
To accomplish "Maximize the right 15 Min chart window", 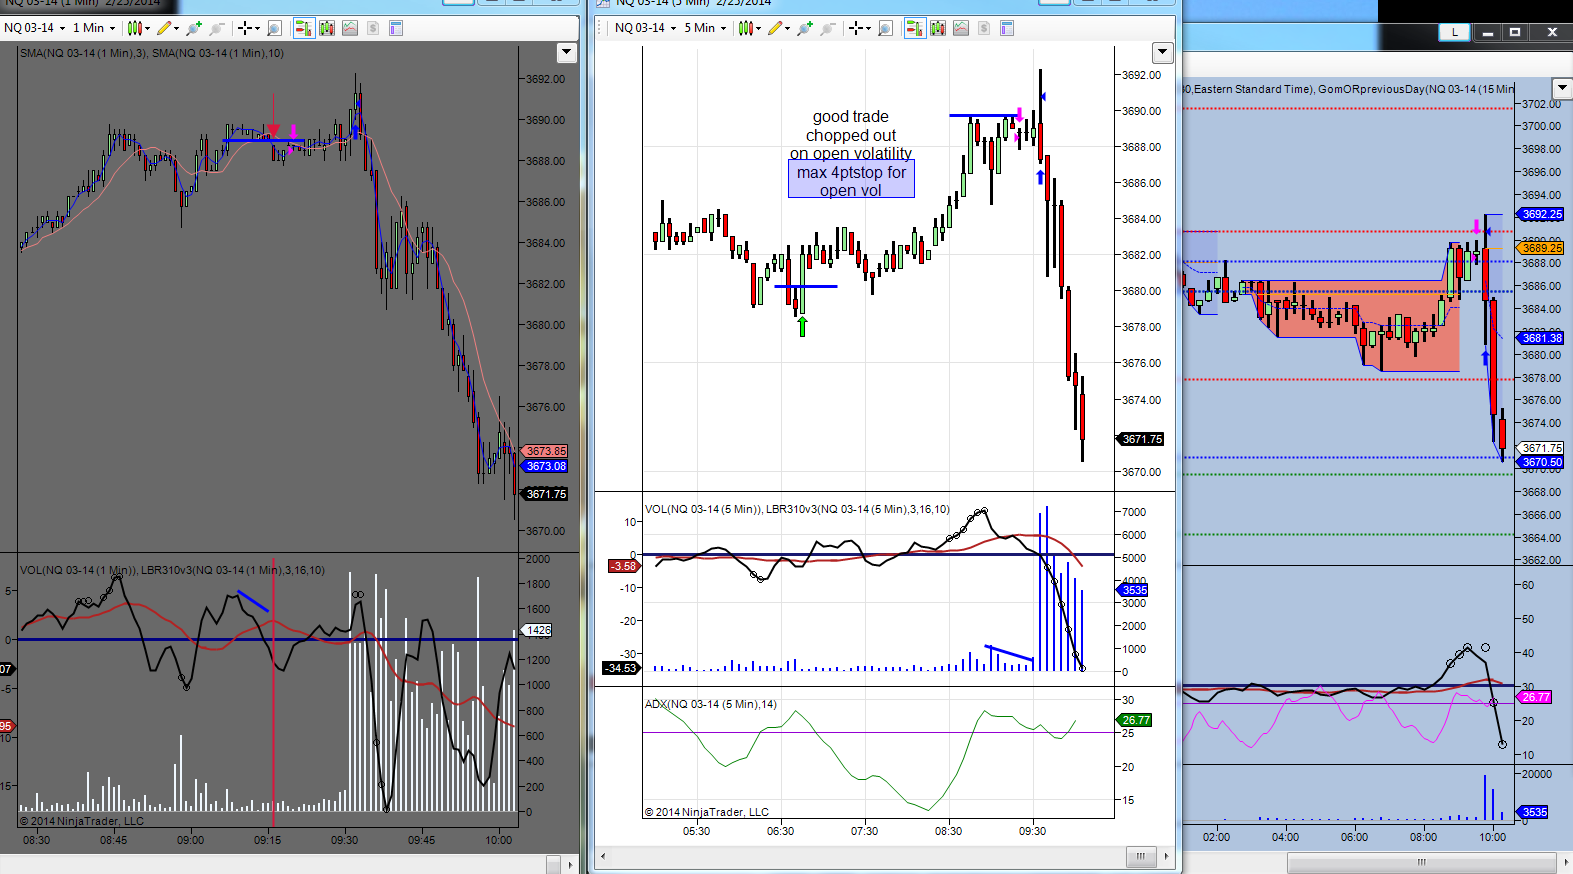I will click(1515, 32).
